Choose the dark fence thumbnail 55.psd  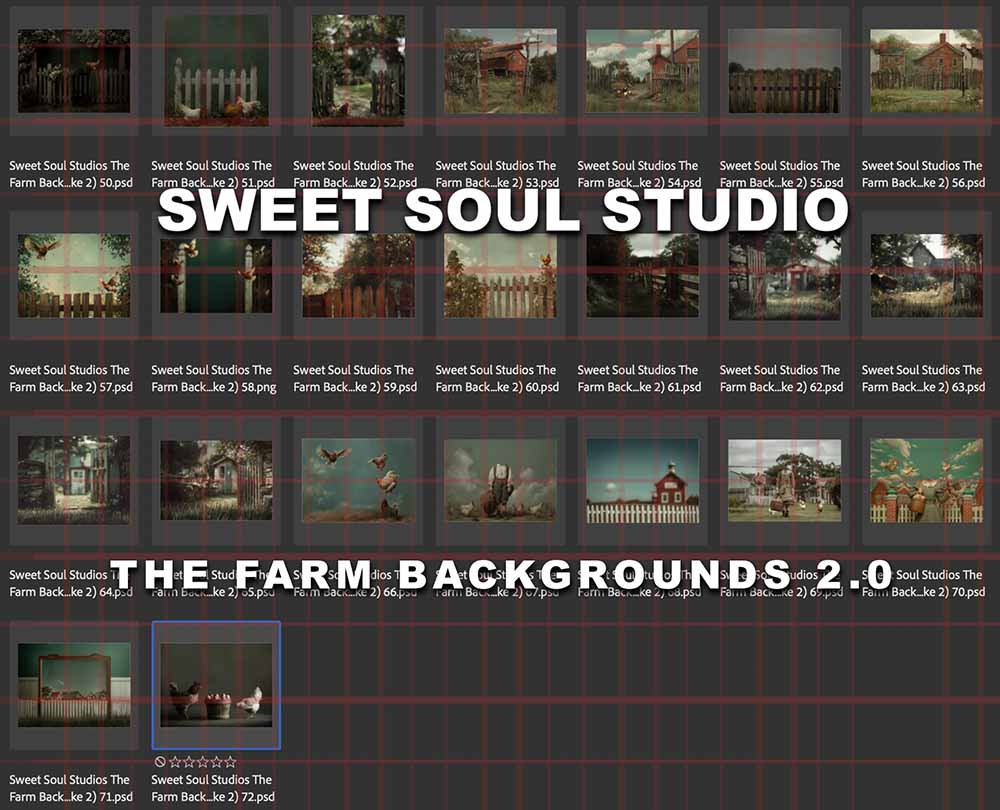784,71
